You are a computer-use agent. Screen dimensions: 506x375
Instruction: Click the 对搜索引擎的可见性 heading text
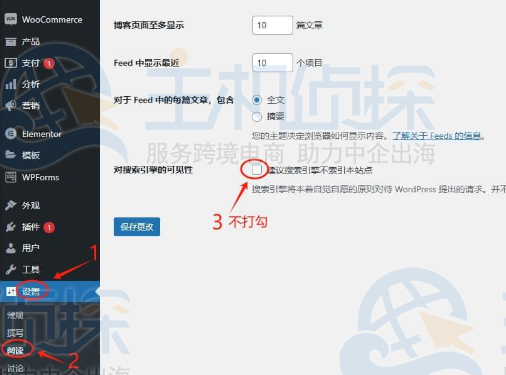pyautogui.click(x=153, y=170)
